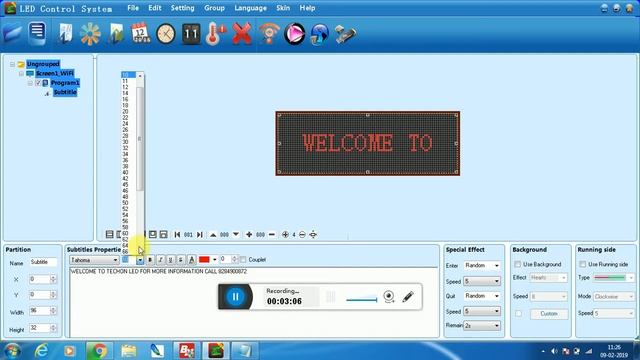Image resolution: width=640 pixels, height=360 pixels.
Task: Adjust the recorder volume slider
Action: click(x=362, y=299)
